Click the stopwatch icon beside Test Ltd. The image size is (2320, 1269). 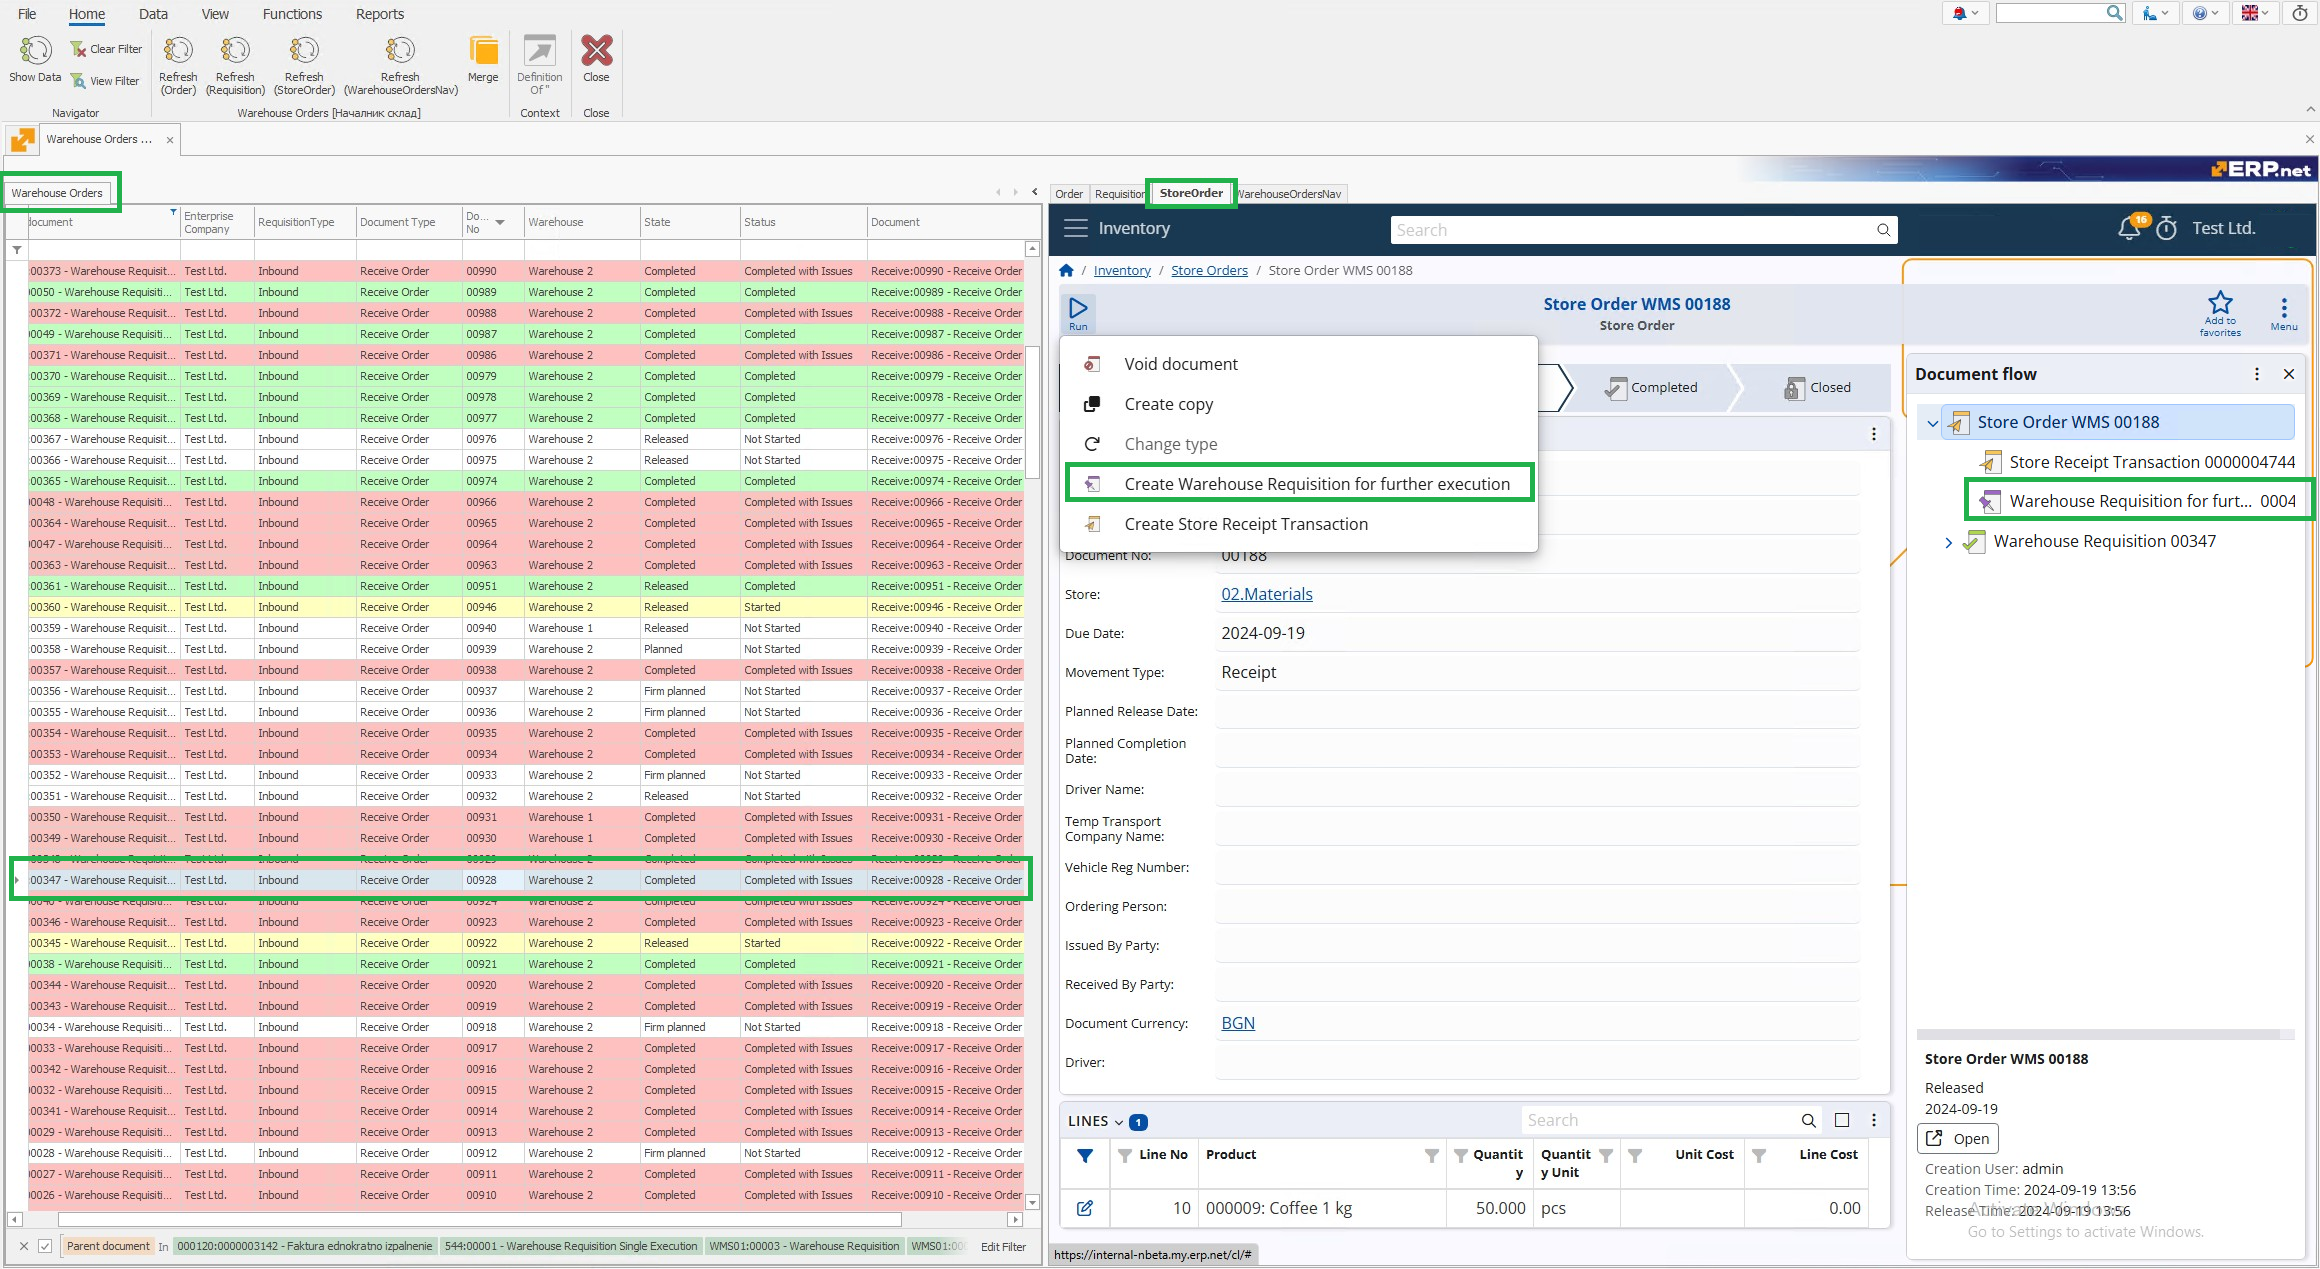tap(2167, 229)
